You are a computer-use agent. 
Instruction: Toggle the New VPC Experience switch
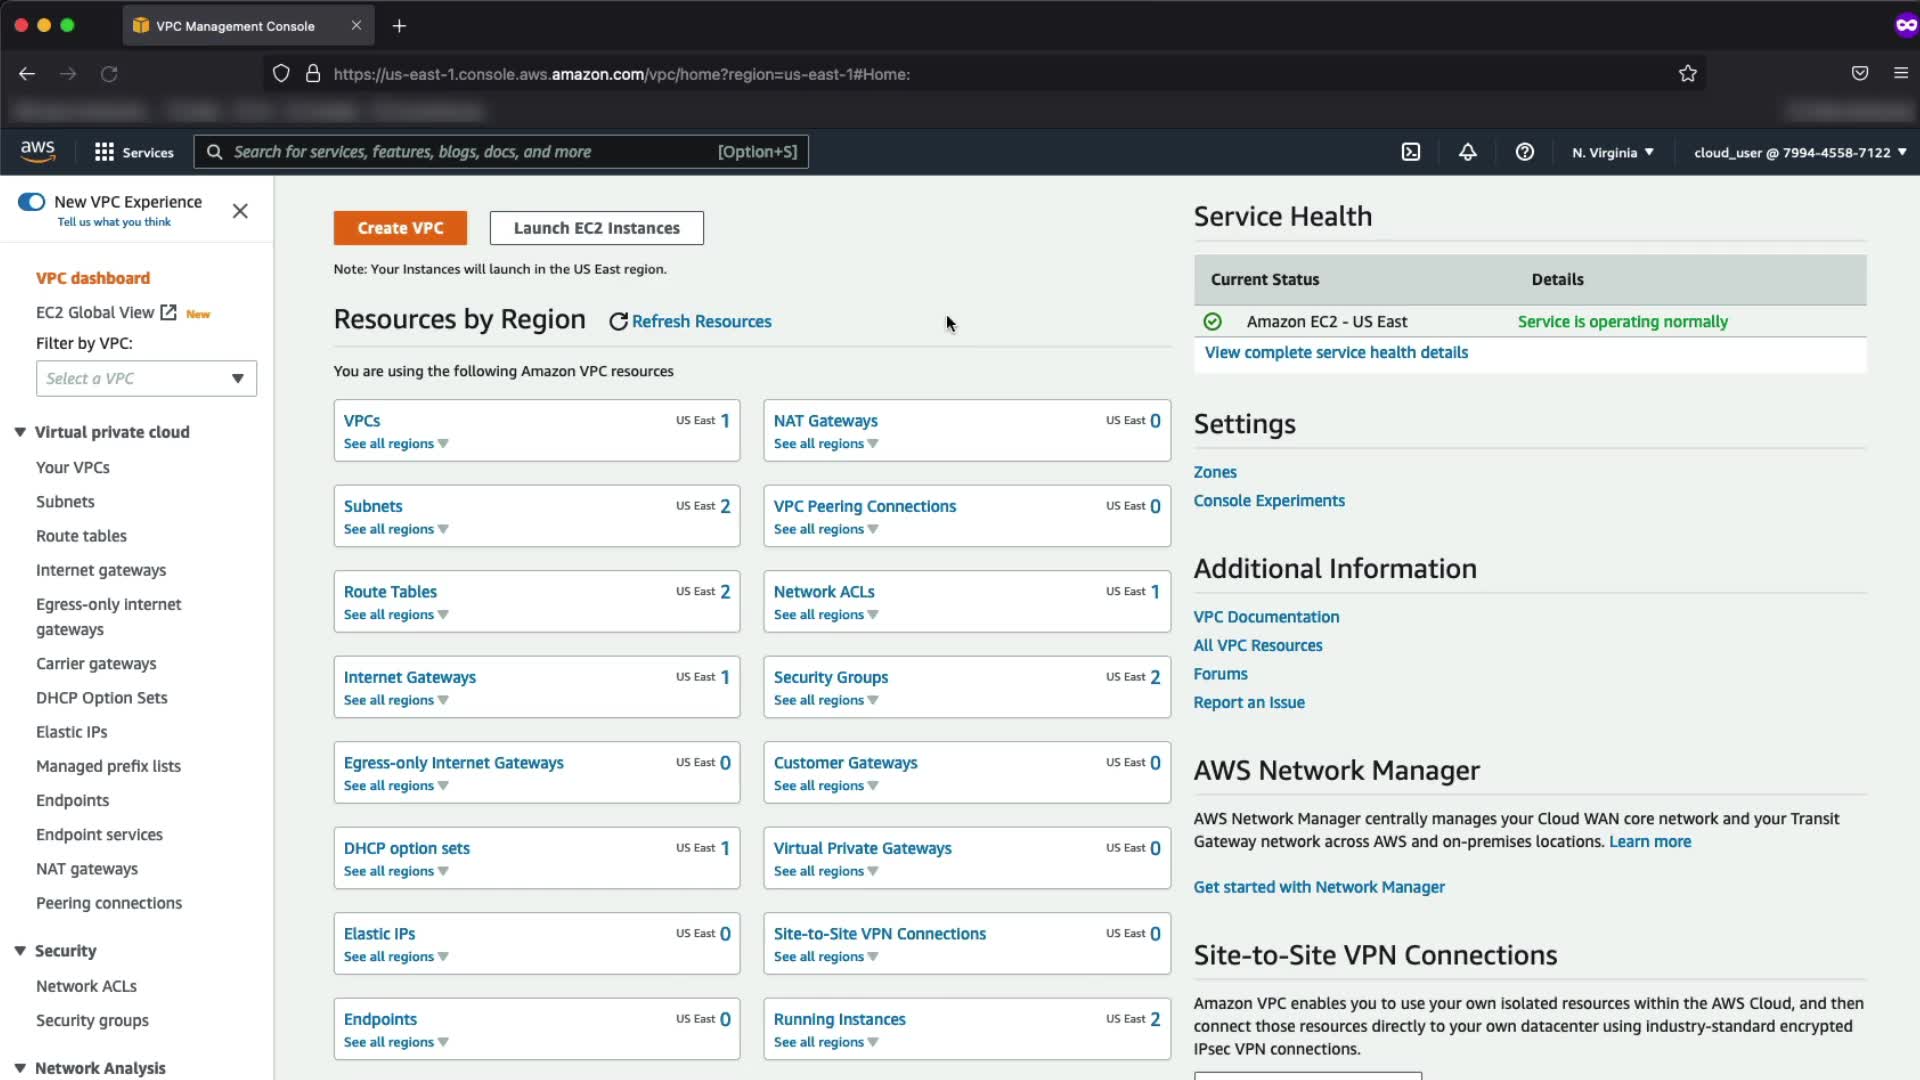click(x=31, y=202)
